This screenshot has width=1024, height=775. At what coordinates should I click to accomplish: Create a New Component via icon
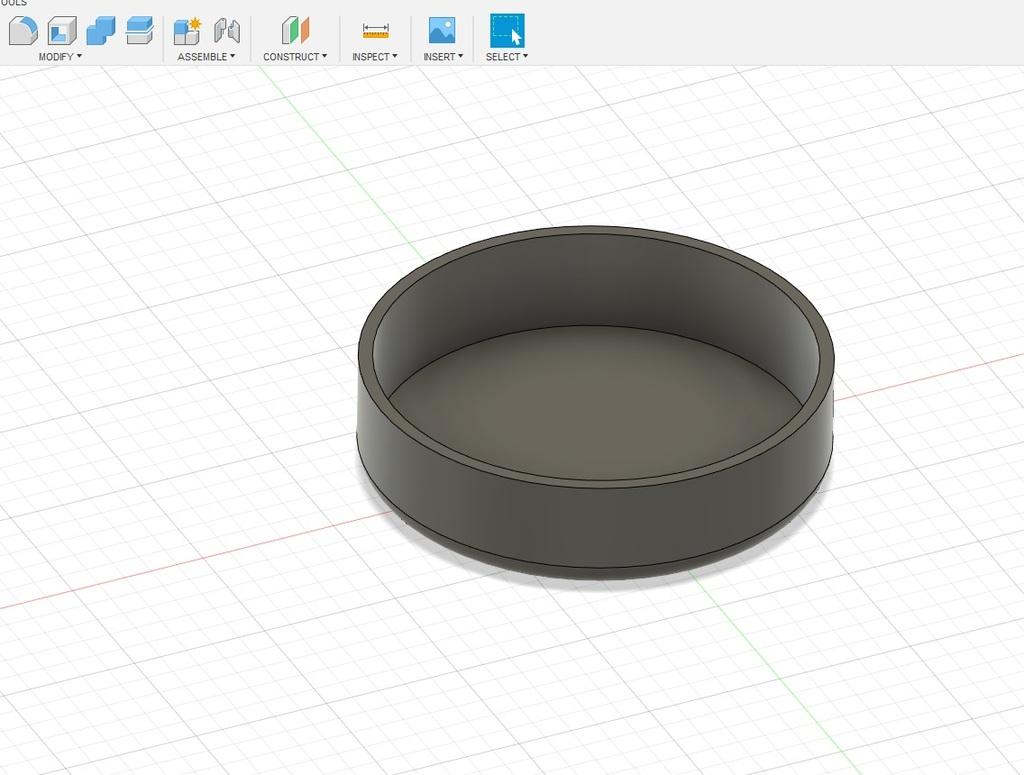click(x=187, y=31)
